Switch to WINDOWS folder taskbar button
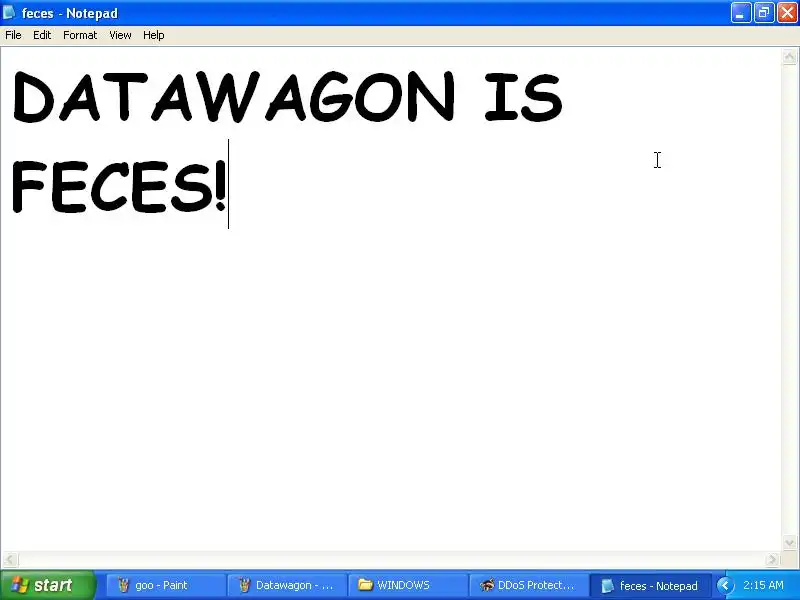Image resolution: width=800 pixels, height=600 pixels. click(x=408, y=585)
